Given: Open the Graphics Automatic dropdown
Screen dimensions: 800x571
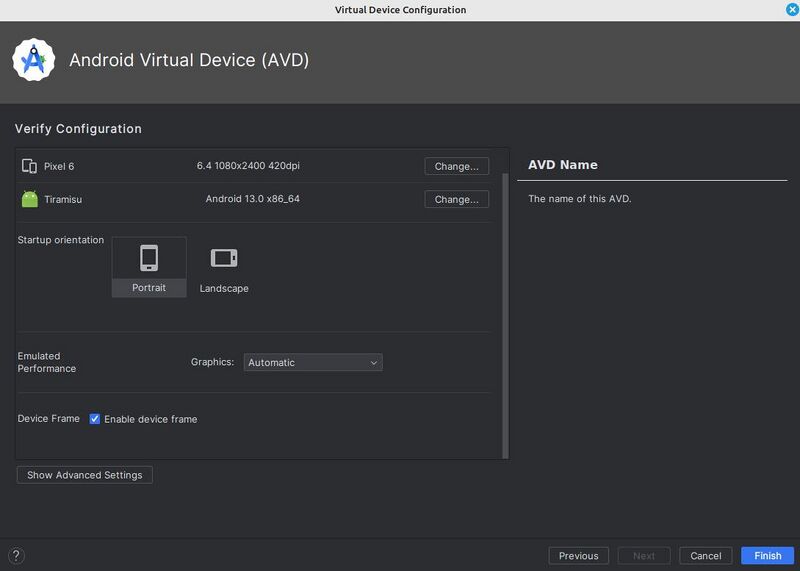Looking at the screenshot, I should tap(313, 362).
